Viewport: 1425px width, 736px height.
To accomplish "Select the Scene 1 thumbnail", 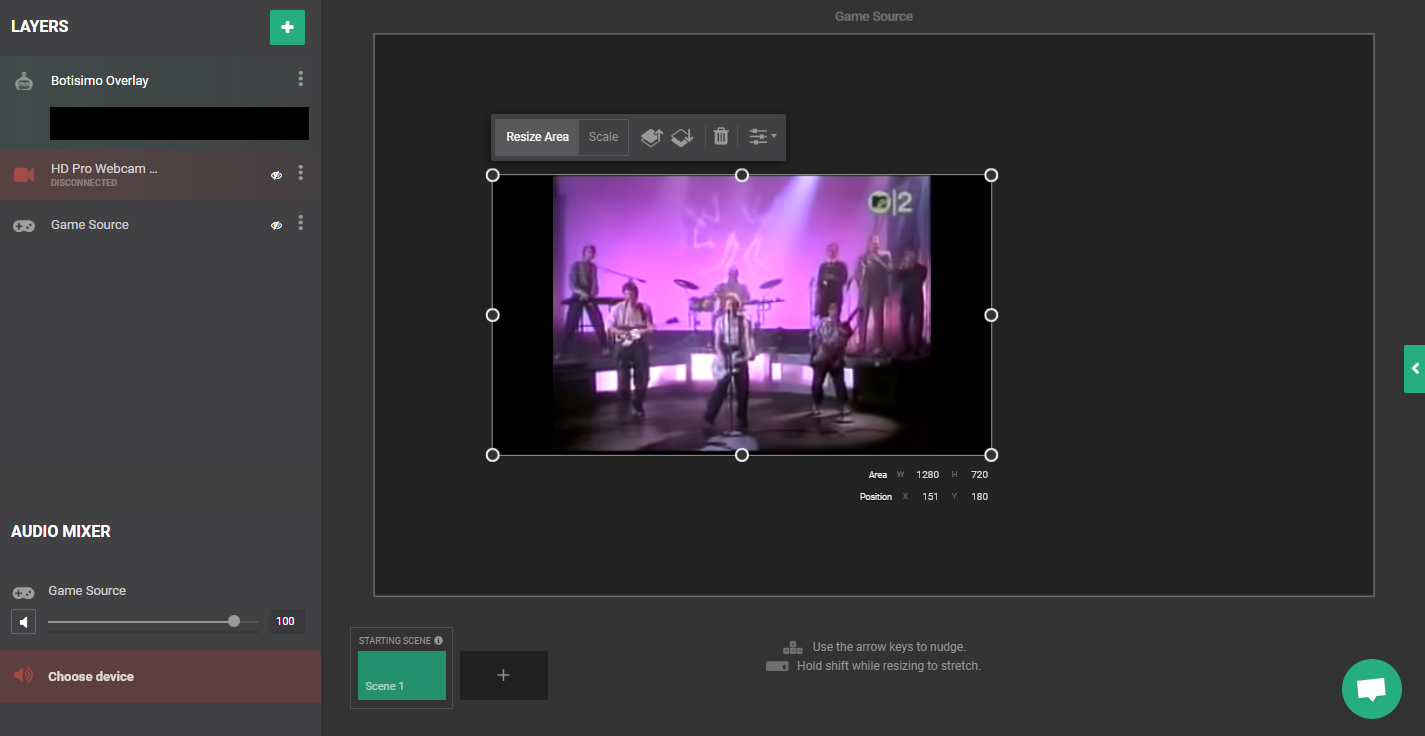I will click(401, 675).
